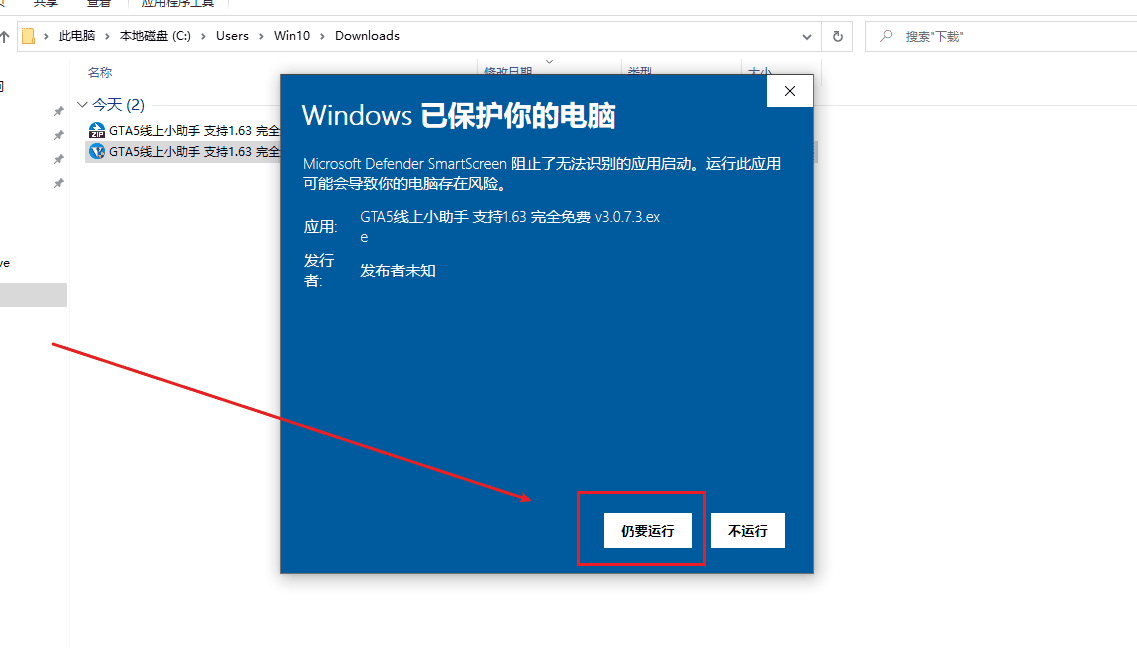Jump to 本地磁盘 (C:) in the breadcrumb
The width and height of the screenshot is (1137, 648).
coord(155,36)
